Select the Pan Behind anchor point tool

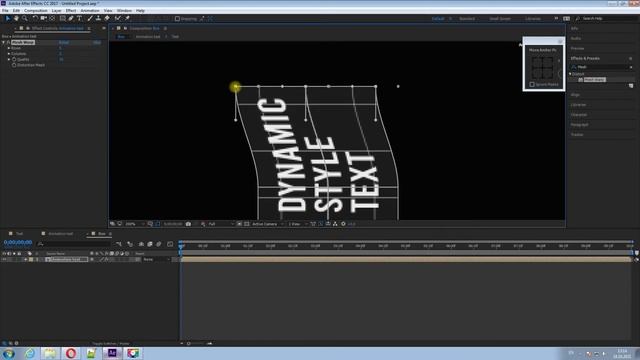[52, 18]
